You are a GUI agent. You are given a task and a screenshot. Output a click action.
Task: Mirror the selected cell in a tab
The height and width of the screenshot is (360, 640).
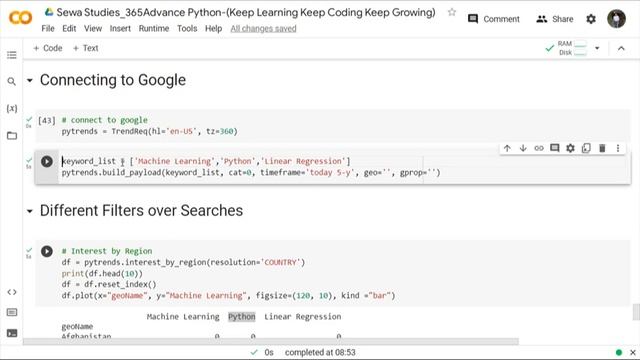click(586, 148)
